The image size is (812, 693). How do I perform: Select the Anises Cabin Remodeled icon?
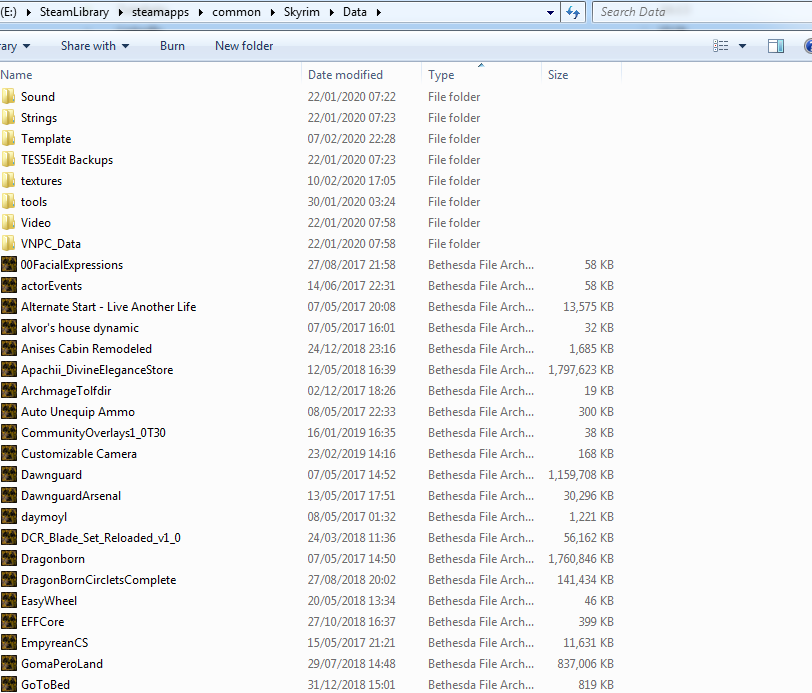[x=9, y=349]
